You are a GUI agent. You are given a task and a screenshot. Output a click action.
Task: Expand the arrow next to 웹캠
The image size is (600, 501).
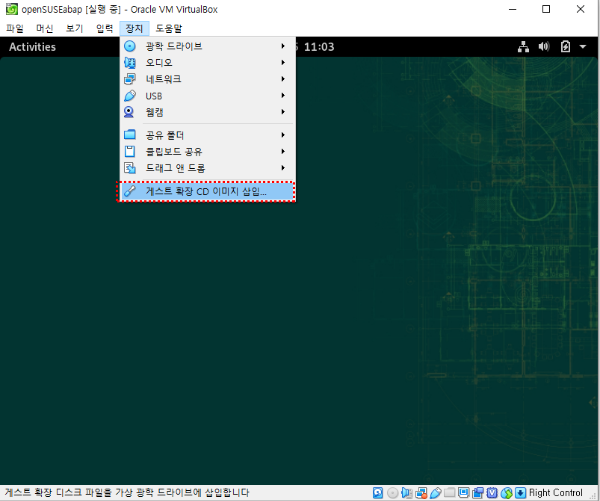pyautogui.click(x=283, y=112)
